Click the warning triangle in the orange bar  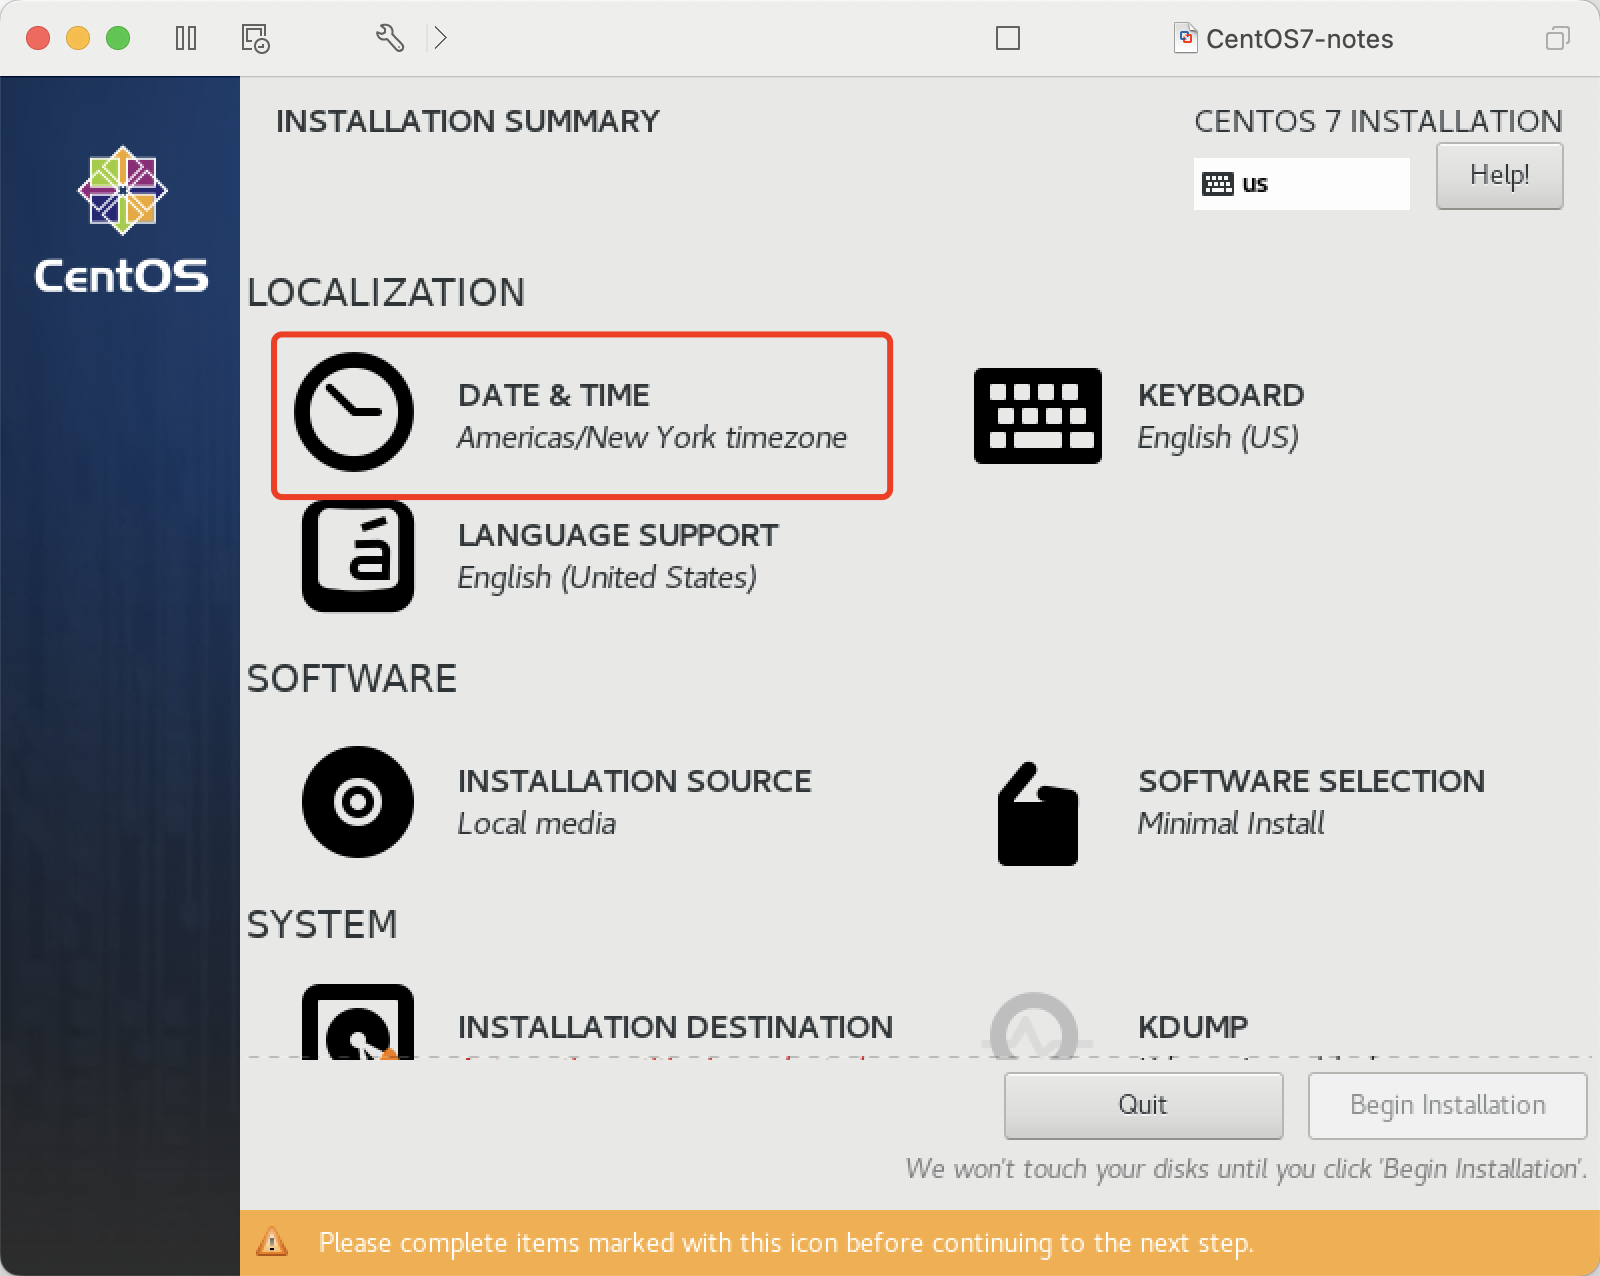272,1242
